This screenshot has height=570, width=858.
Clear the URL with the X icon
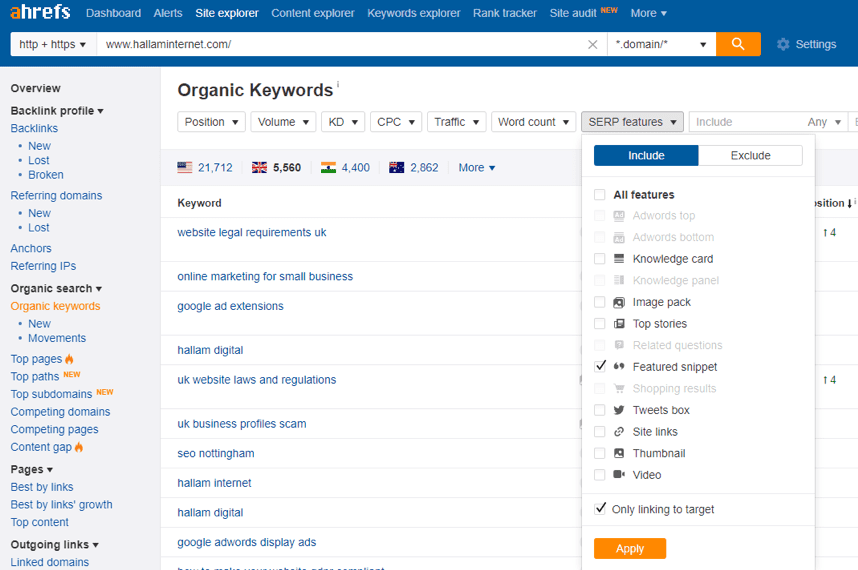(592, 44)
